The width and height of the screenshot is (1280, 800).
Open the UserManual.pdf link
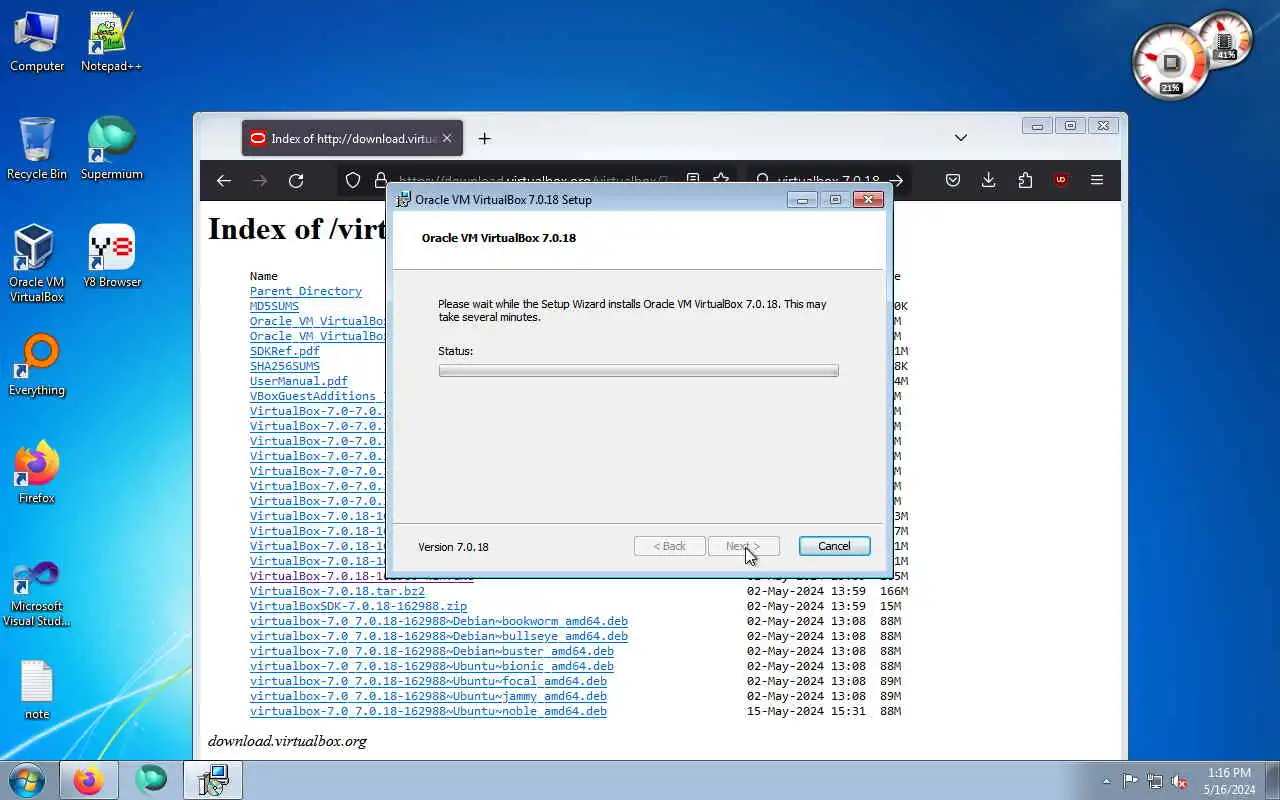point(299,381)
